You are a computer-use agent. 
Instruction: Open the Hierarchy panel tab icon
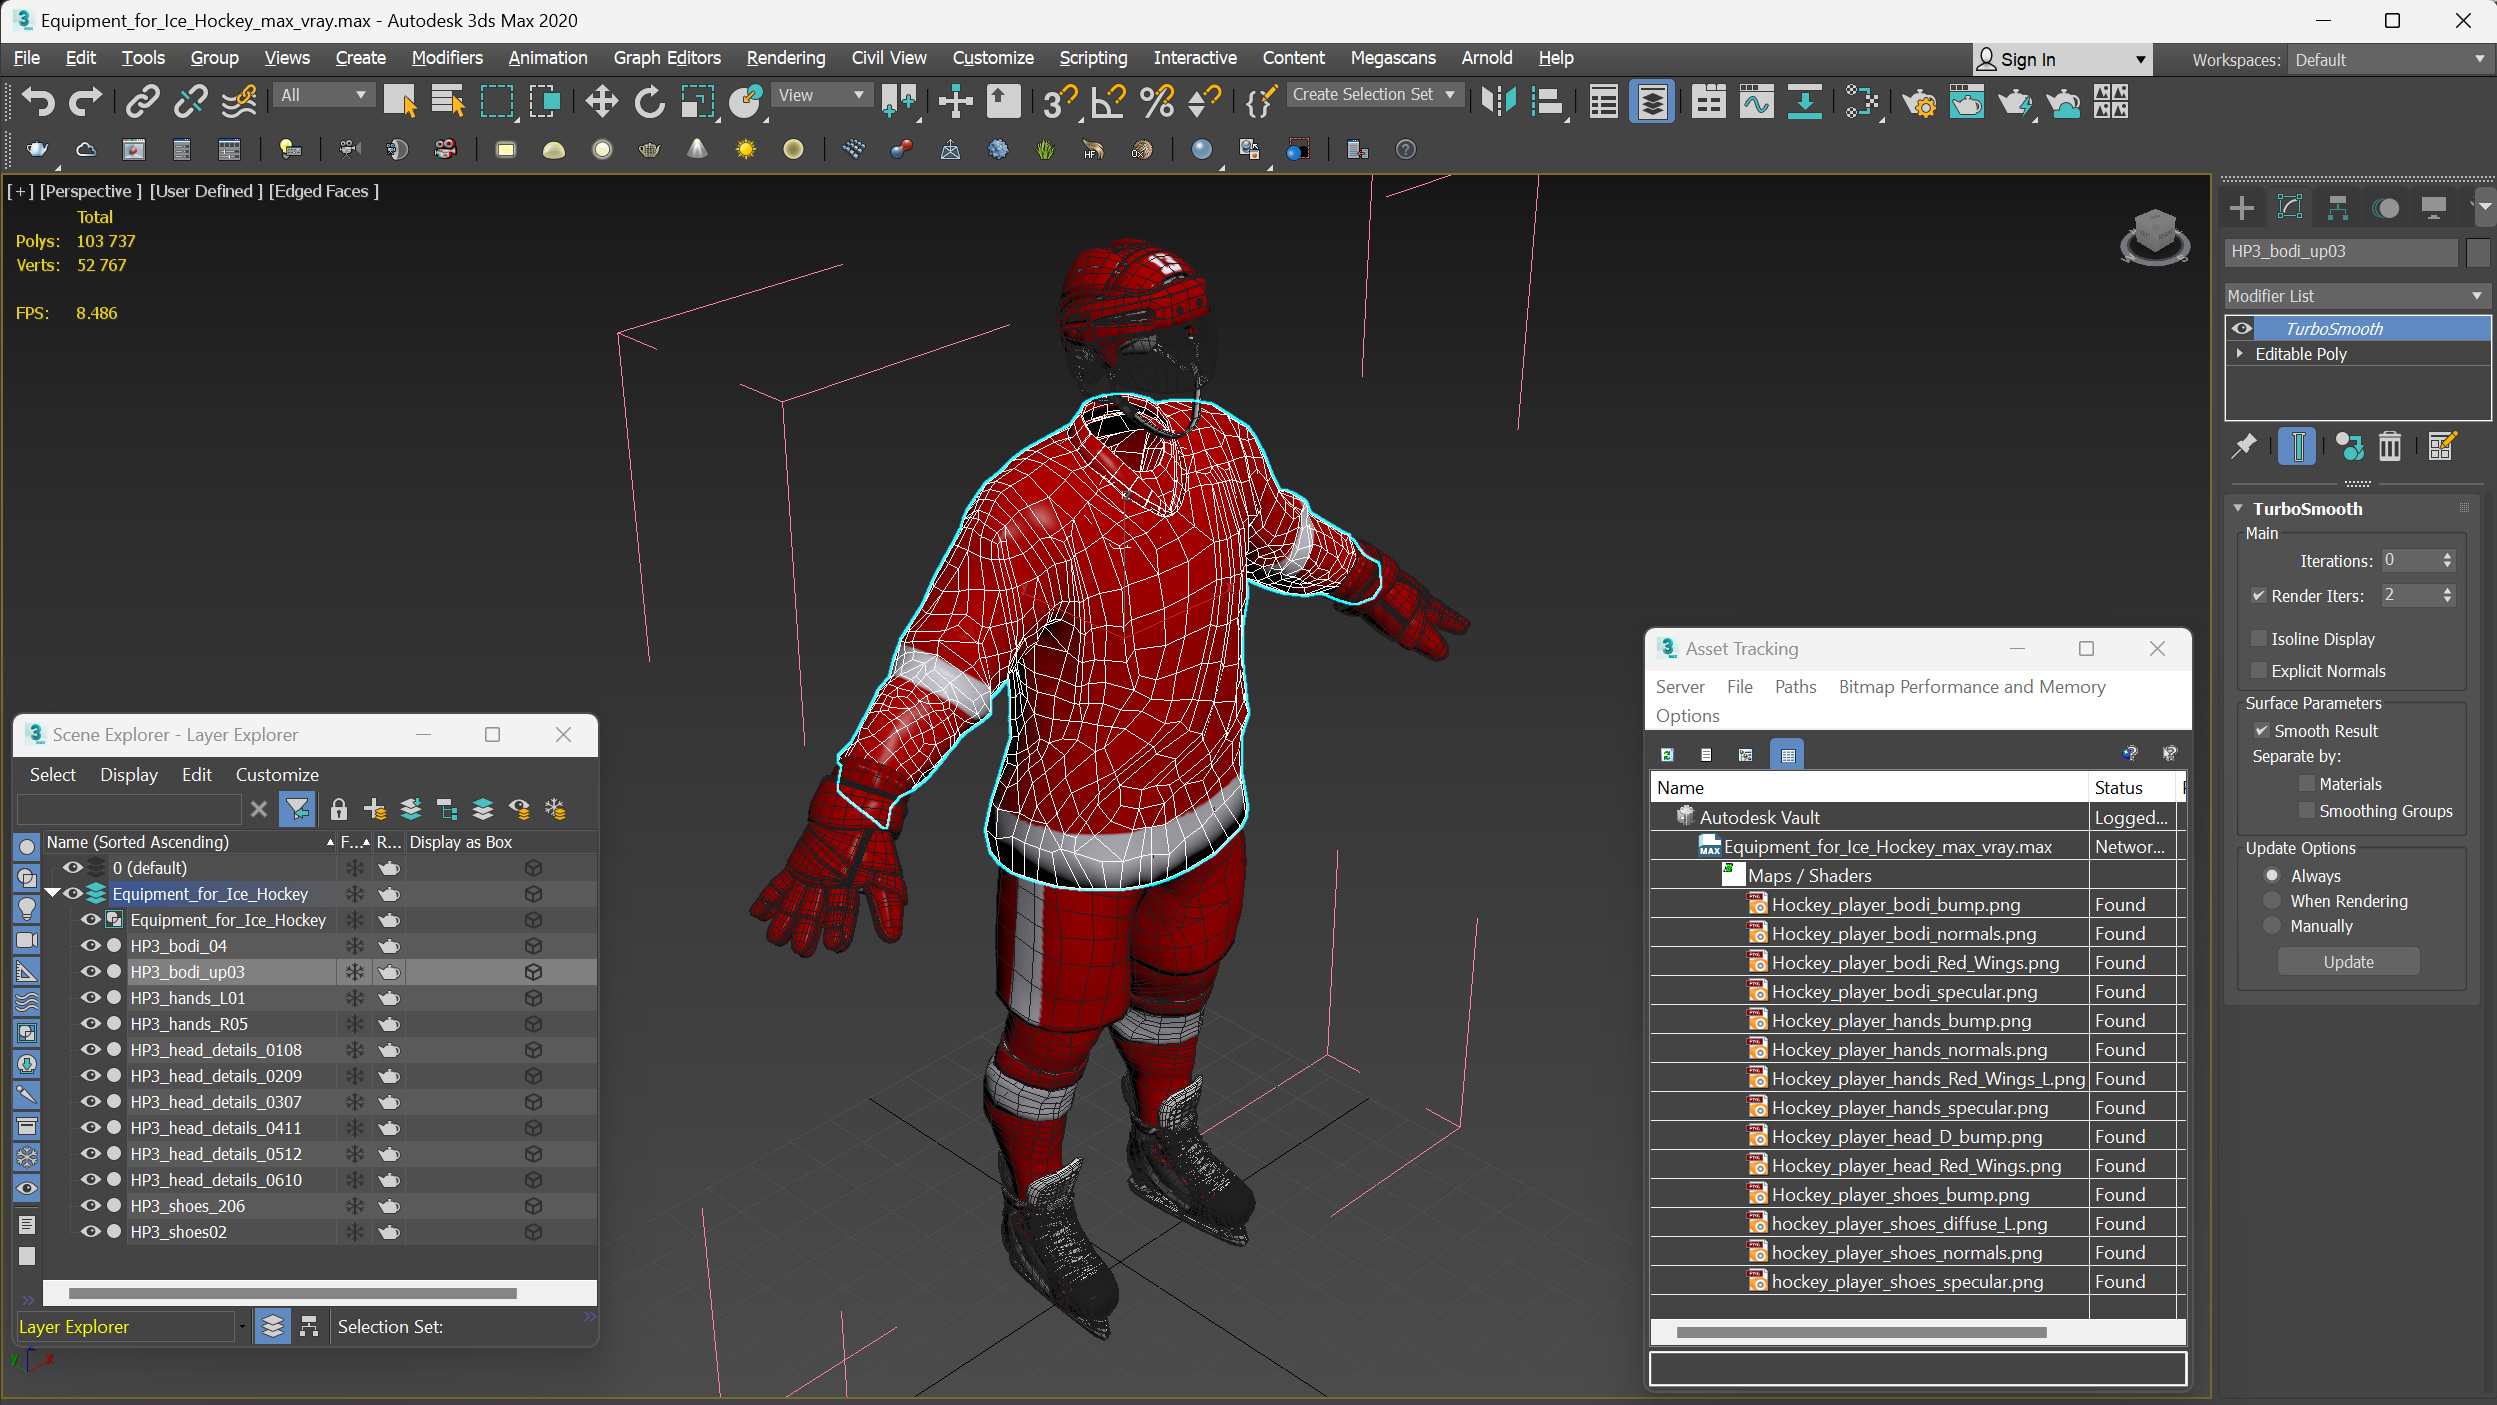click(x=2337, y=207)
